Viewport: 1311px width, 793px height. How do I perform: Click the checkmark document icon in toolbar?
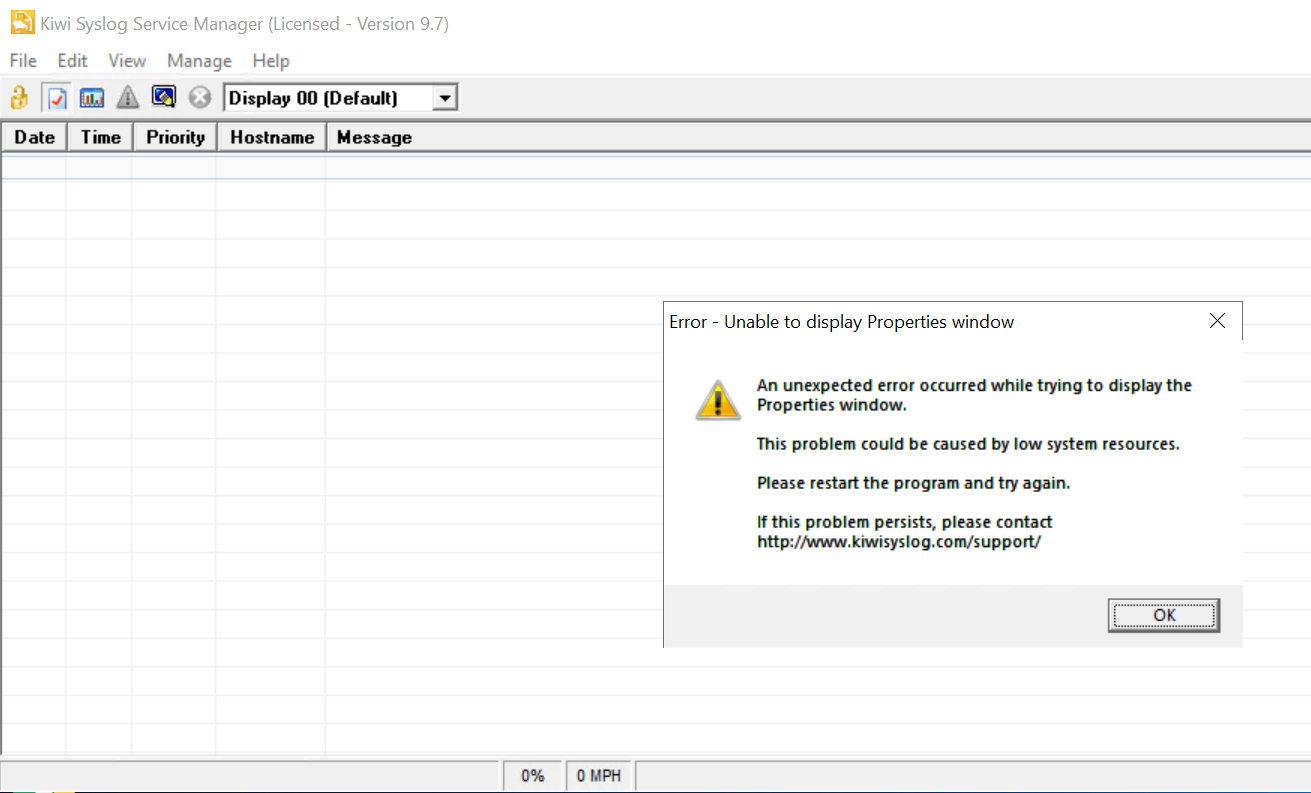56,98
